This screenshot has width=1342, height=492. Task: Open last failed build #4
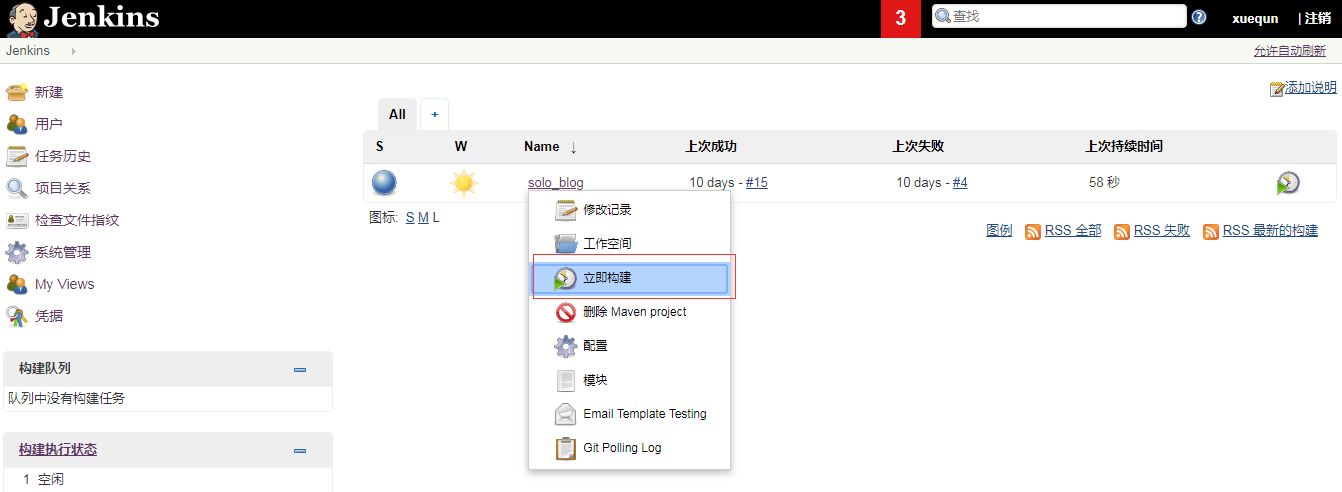tap(960, 183)
